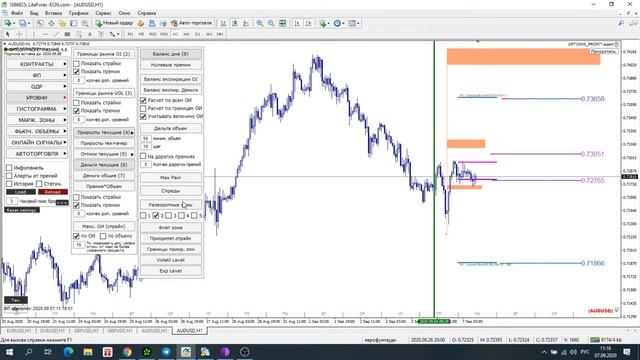Viewport: 640px width, 360px height.
Task: Expand the ОДР menu button
Action: [x=37, y=87]
